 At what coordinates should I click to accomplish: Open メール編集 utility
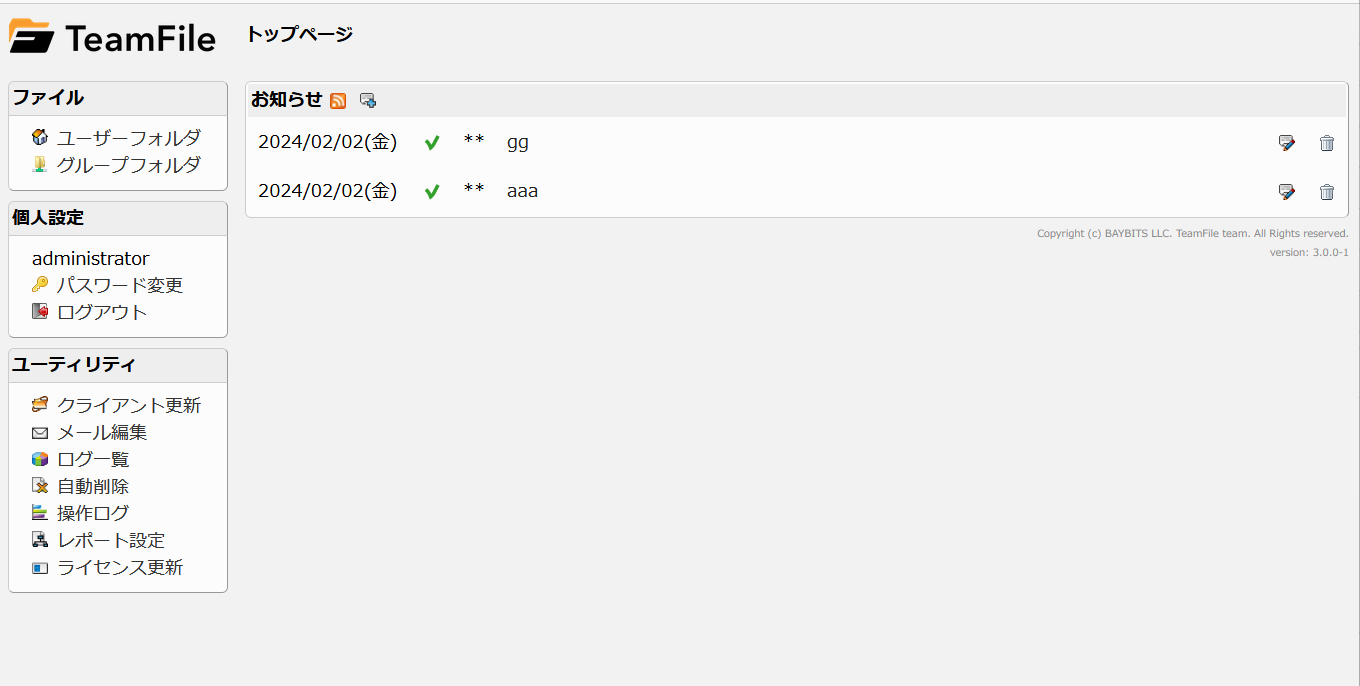(x=102, y=432)
